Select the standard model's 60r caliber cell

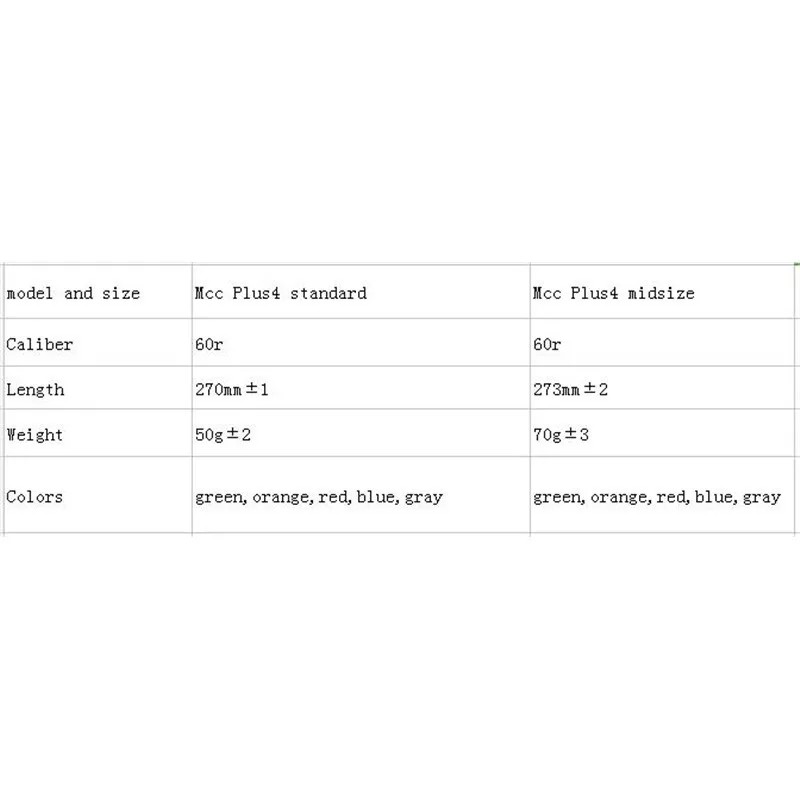211,344
